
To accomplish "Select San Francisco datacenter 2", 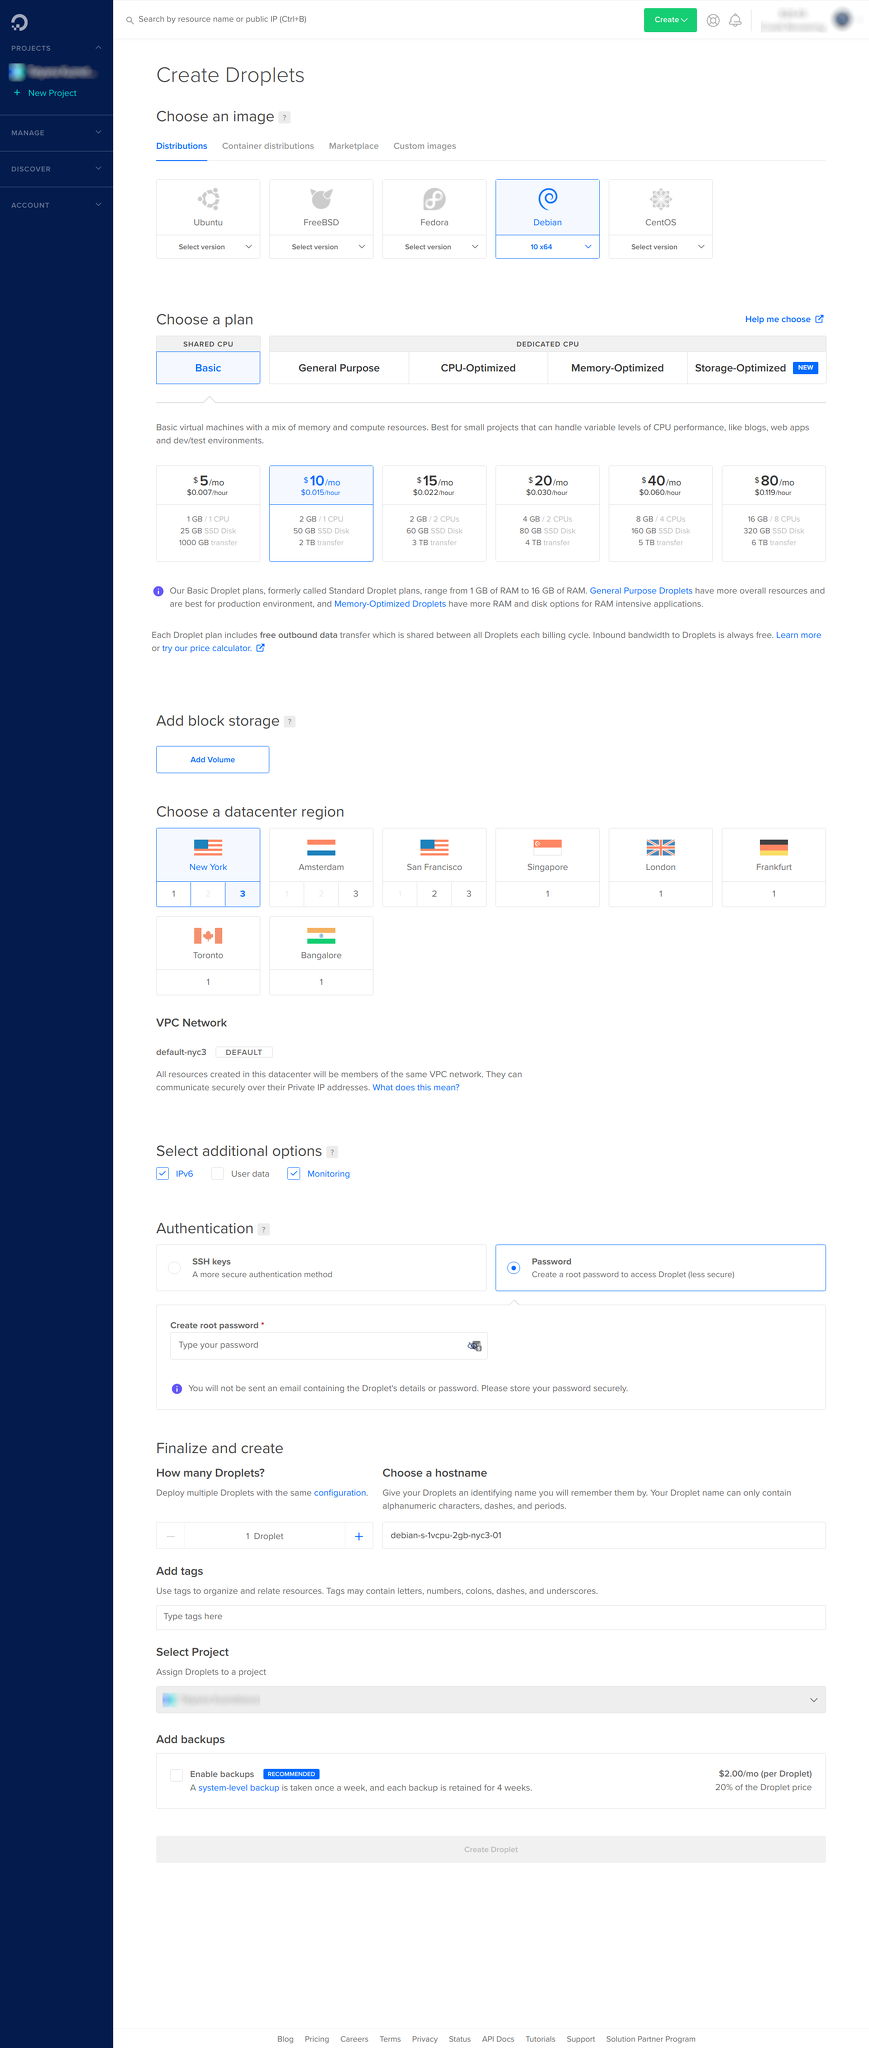I will (434, 894).
